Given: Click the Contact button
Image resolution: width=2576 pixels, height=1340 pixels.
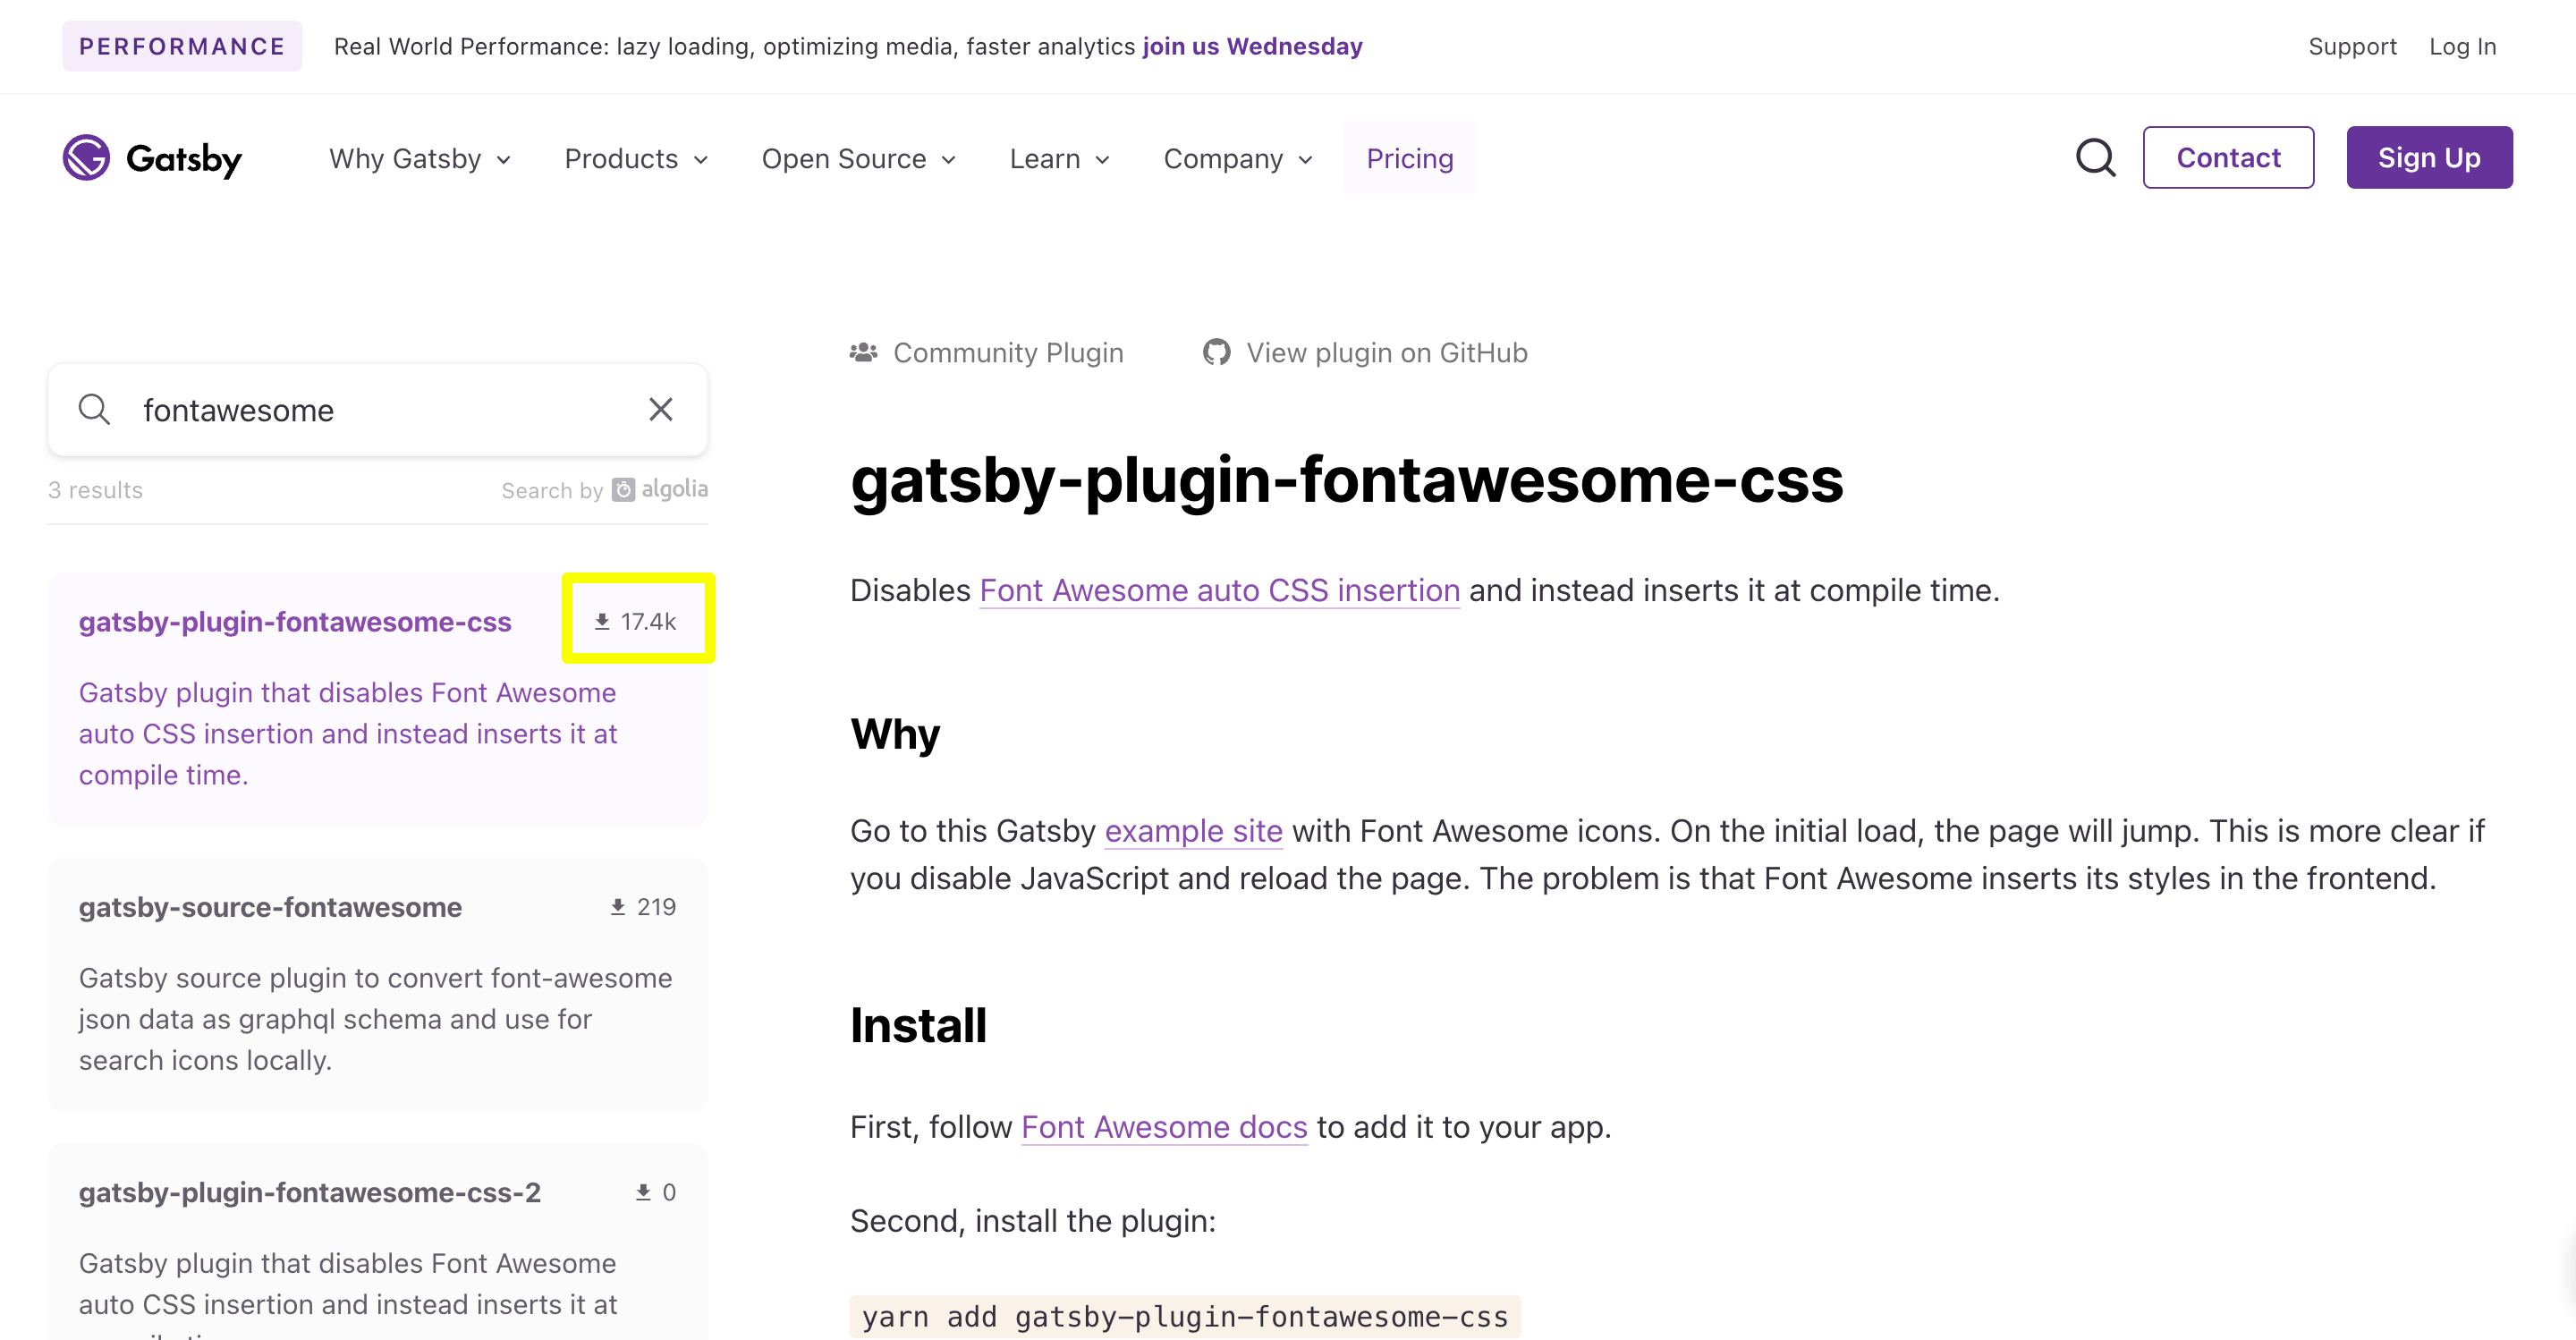Looking at the screenshot, I should (2228, 158).
